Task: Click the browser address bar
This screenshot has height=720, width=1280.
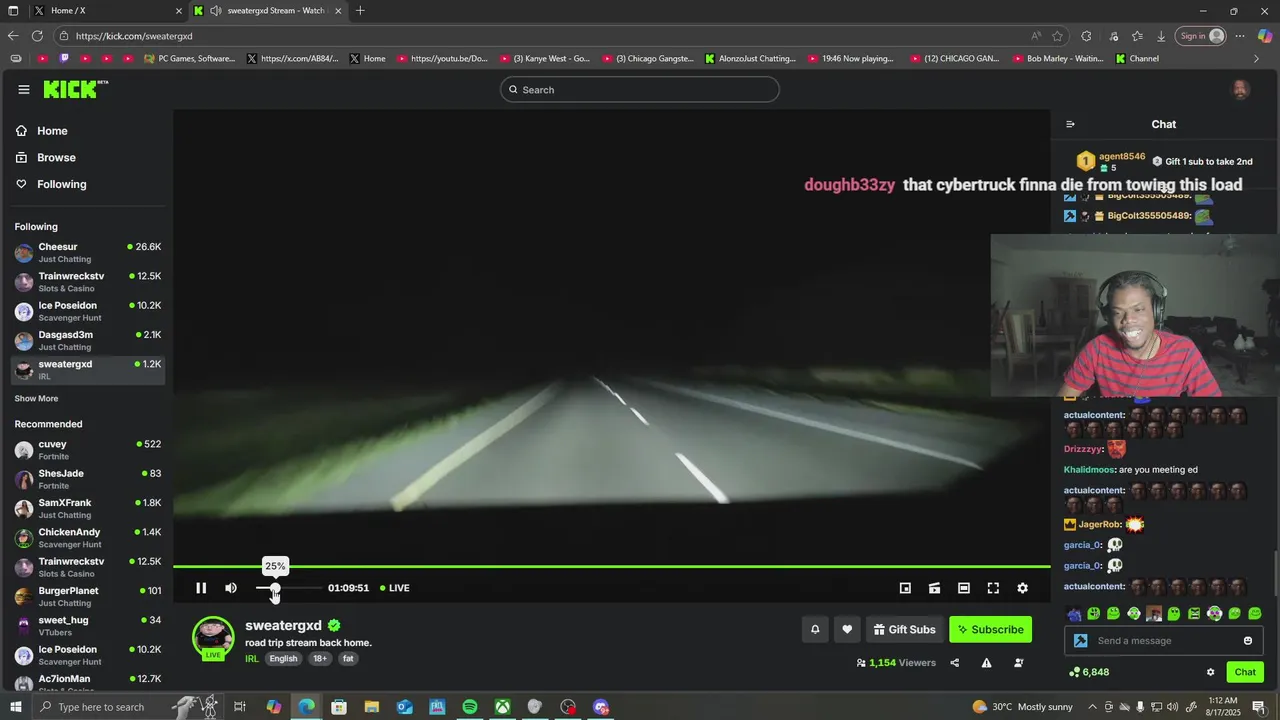Action: coord(550,36)
